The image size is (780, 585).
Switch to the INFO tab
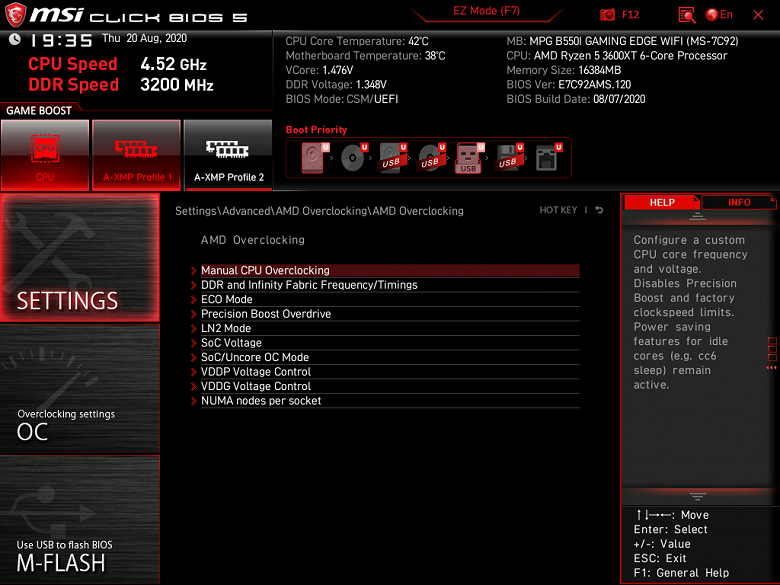(739, 202)
